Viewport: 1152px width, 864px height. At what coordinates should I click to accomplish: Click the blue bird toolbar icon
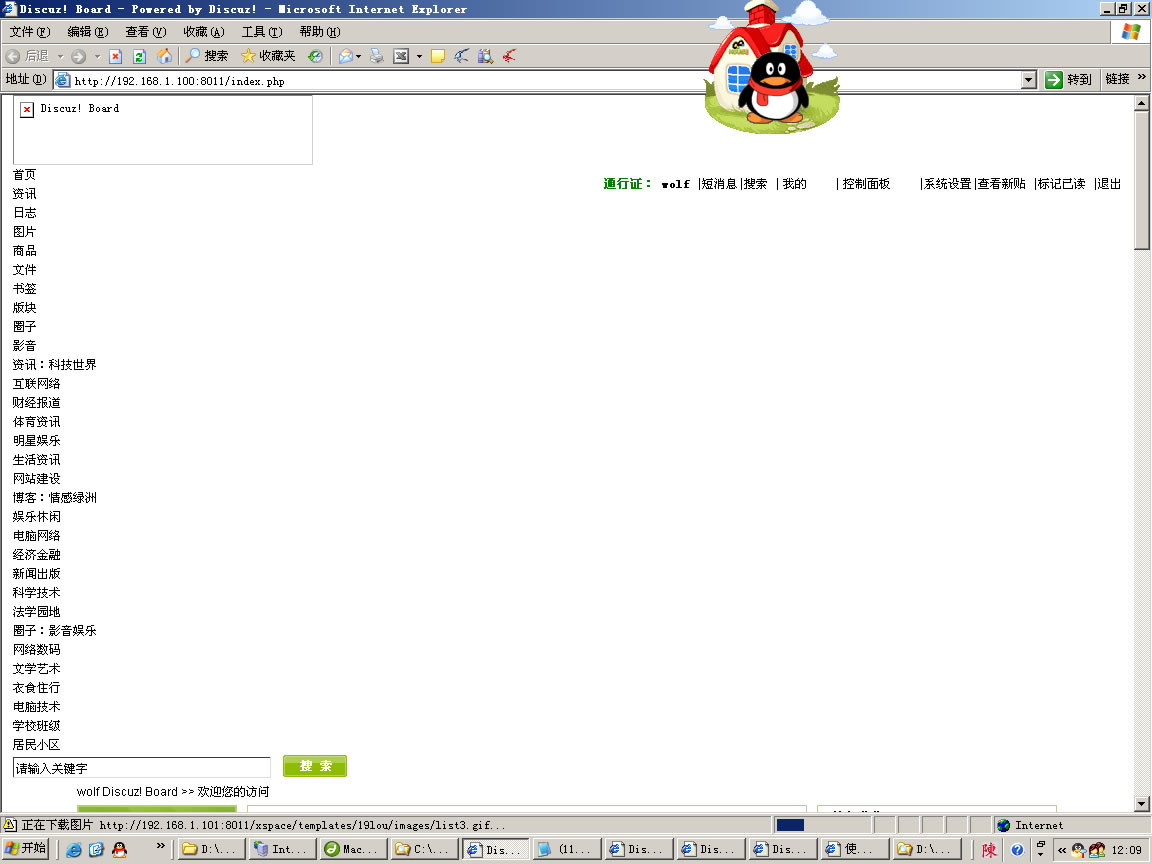(x=461, y=56)
